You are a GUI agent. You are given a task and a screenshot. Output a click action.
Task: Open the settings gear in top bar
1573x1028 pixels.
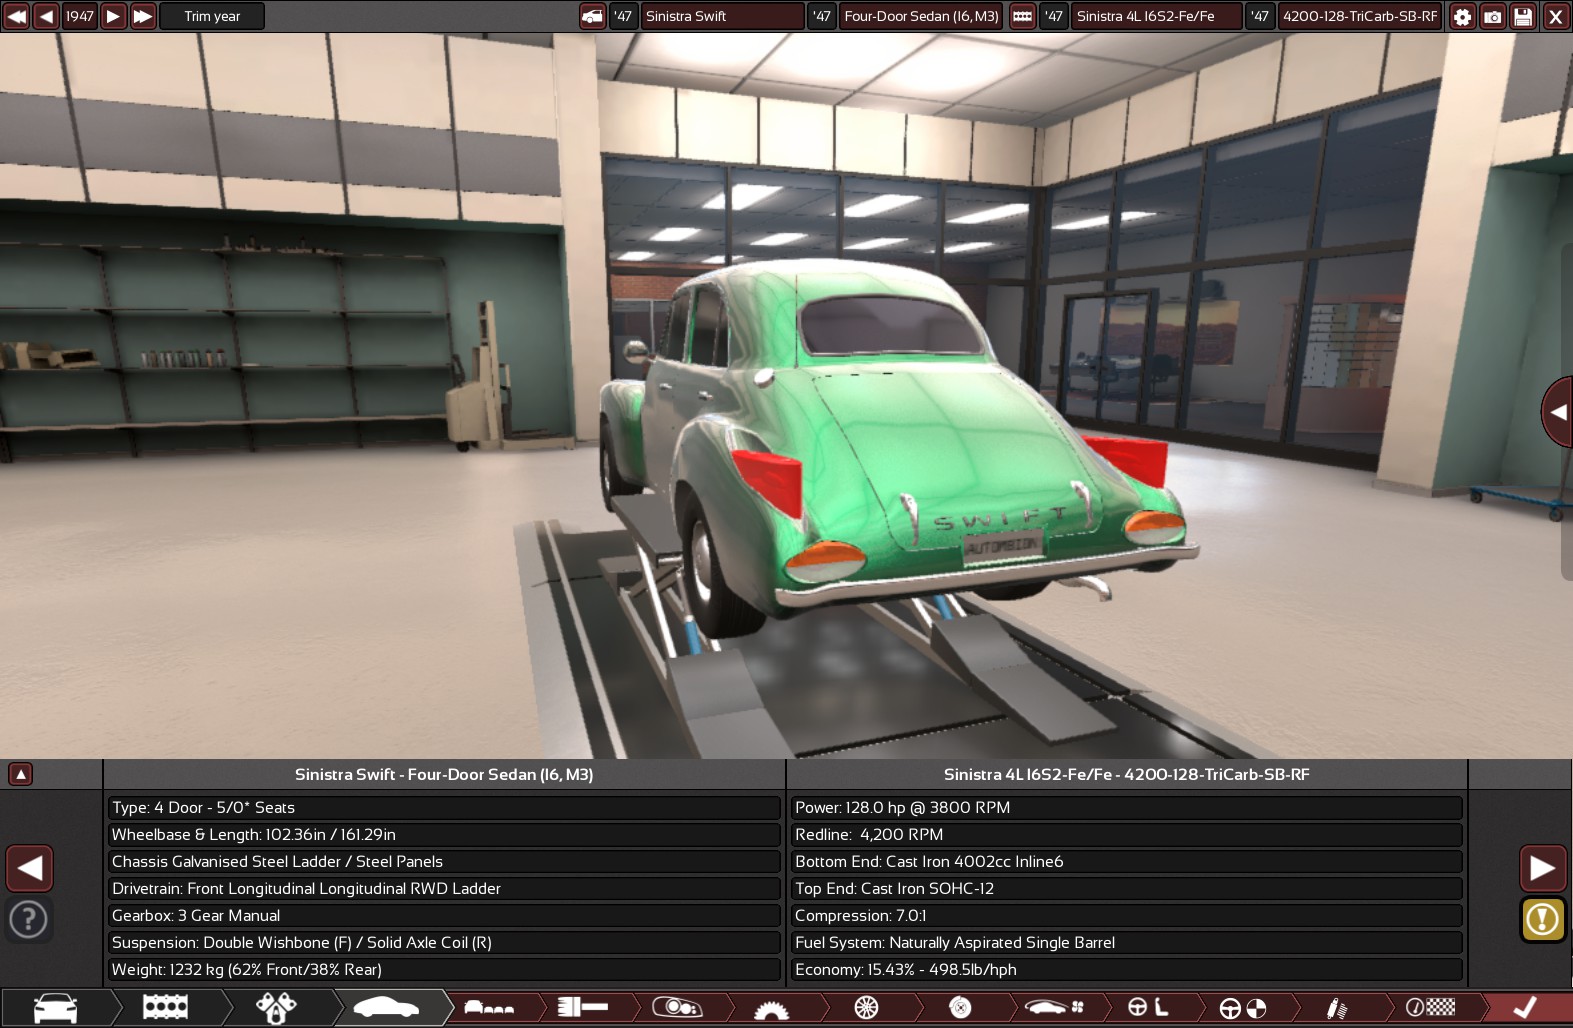[1462, 16]
